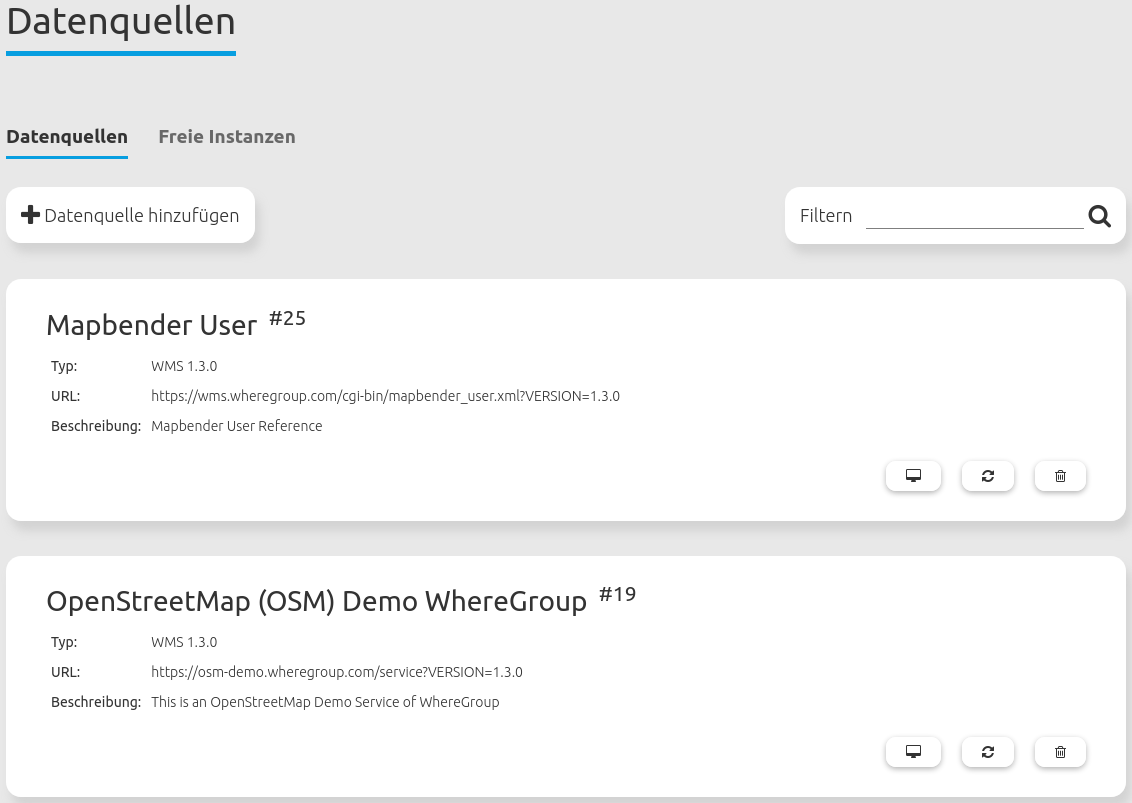
Task: Click the osm-demo.wheregroup.com service URL
Action: click(x=336, y=672)
